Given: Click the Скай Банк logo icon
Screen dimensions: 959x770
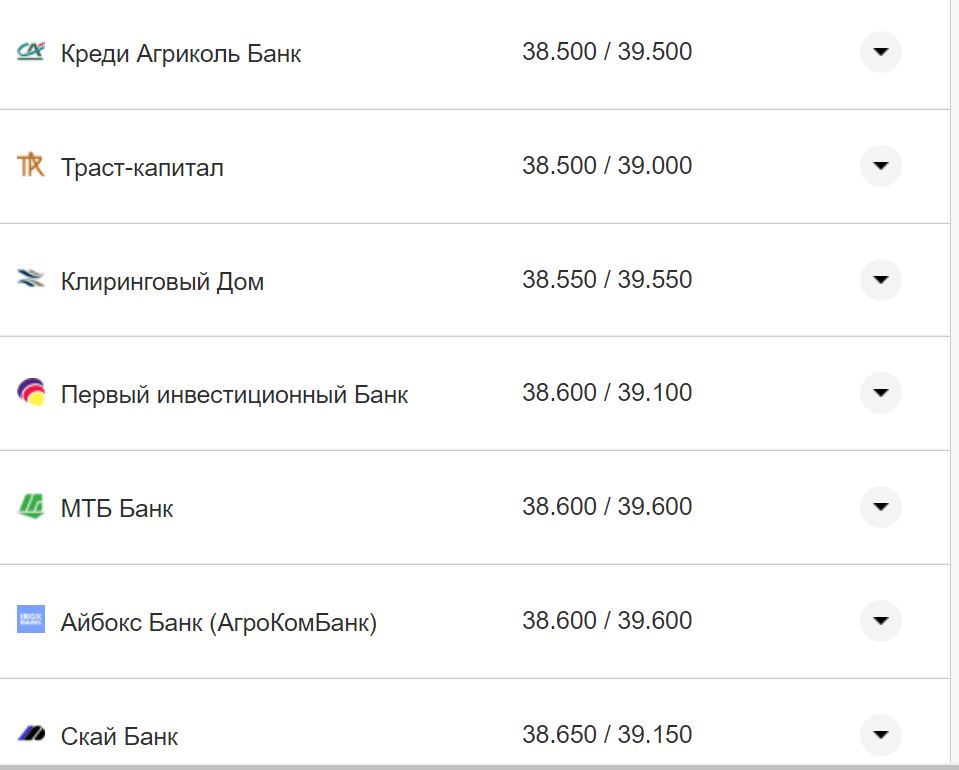Looking at the screenshot, I should 31,734.
